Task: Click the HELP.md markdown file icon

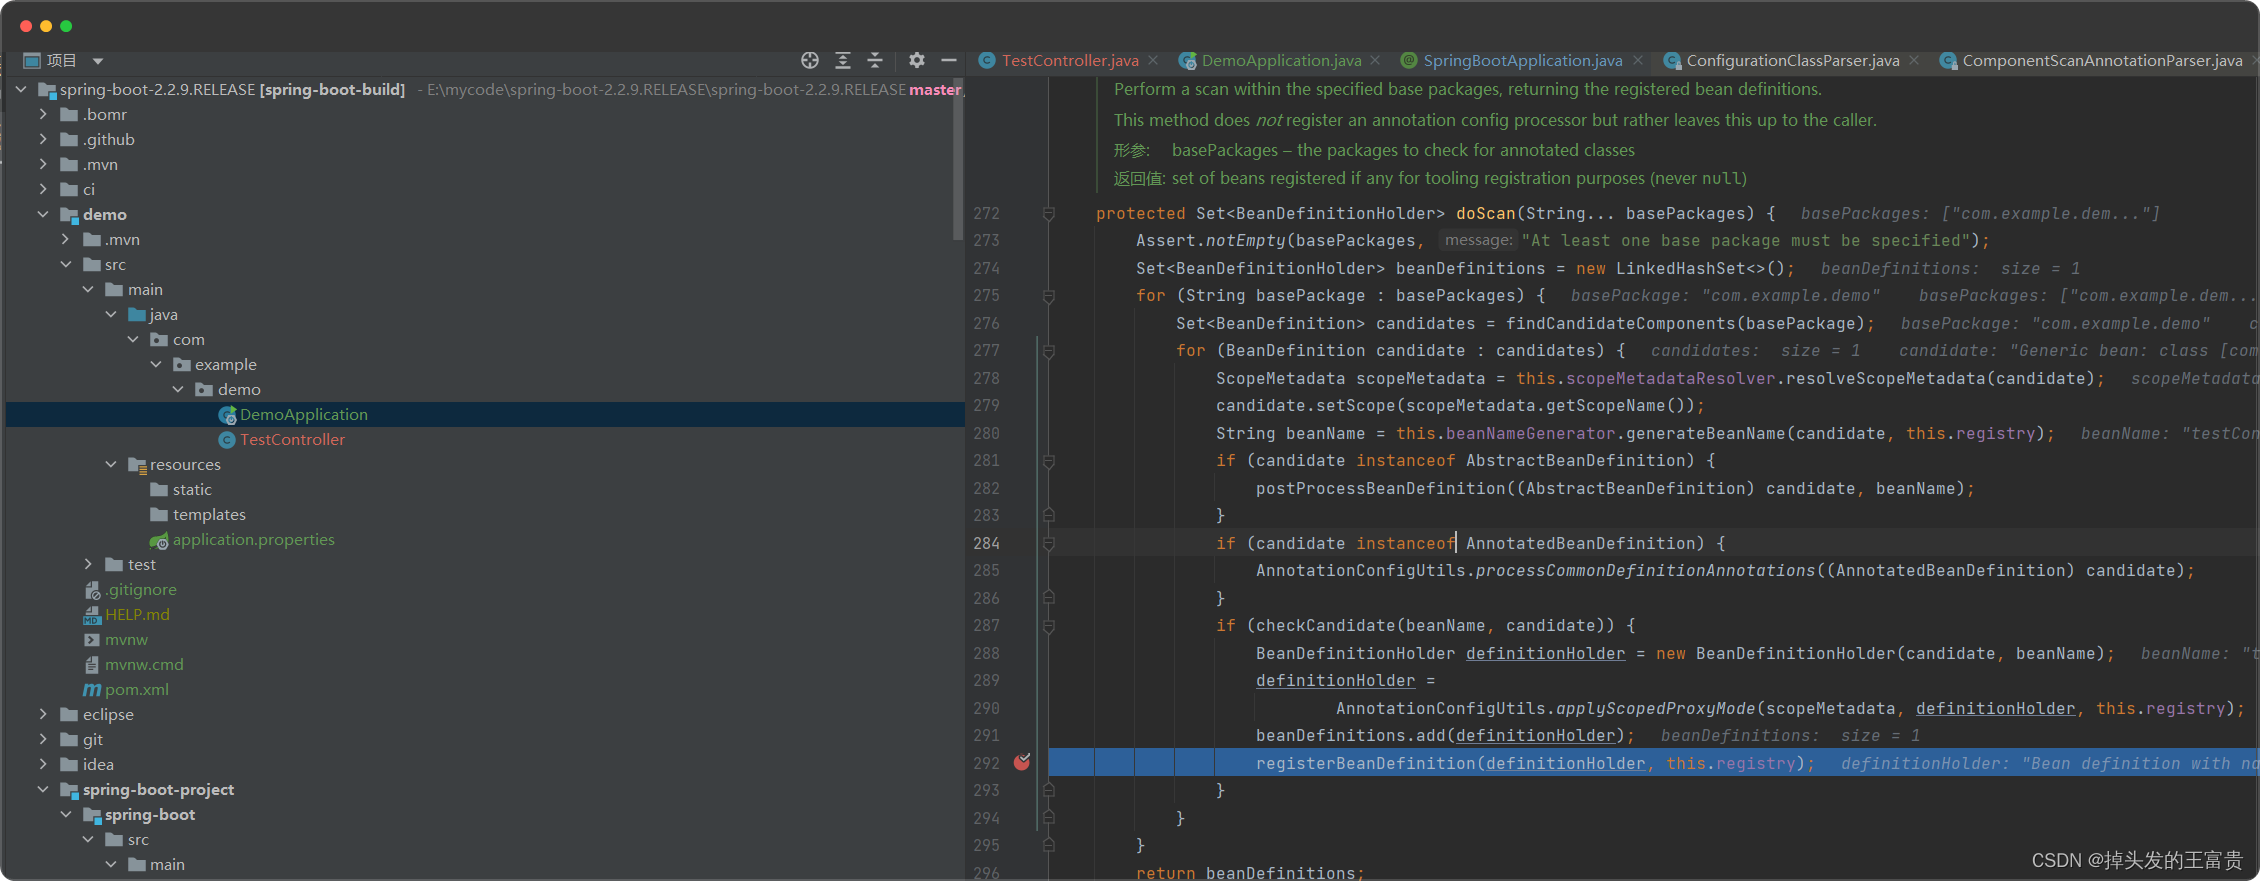Action: pos(92,616)
